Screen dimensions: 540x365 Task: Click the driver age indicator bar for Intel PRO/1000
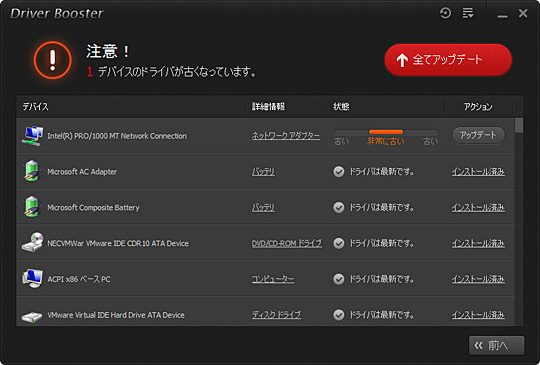386,132
